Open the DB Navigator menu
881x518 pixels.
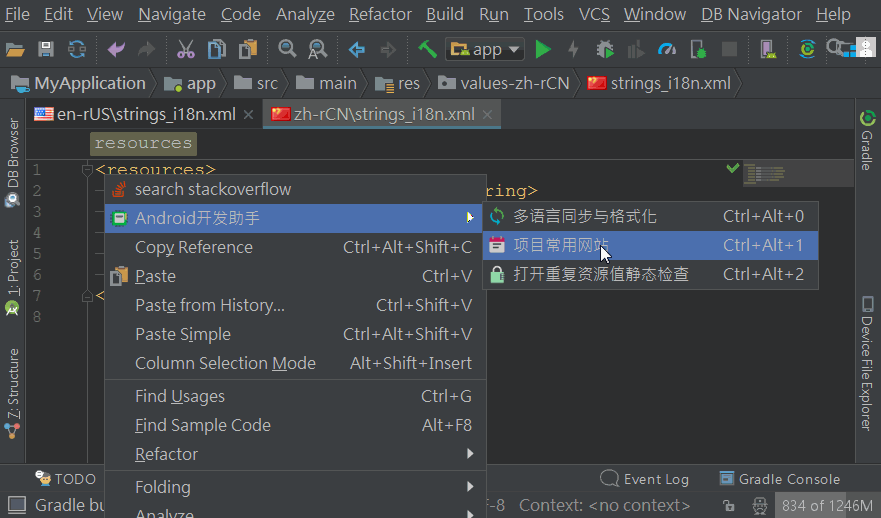751,14
